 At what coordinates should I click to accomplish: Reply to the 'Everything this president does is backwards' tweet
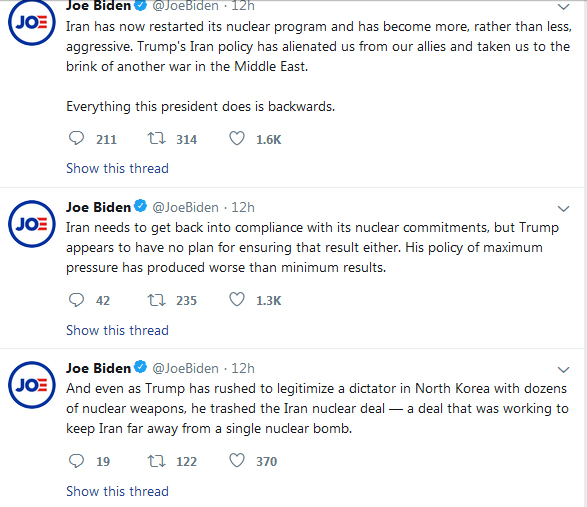coord(77,139)
